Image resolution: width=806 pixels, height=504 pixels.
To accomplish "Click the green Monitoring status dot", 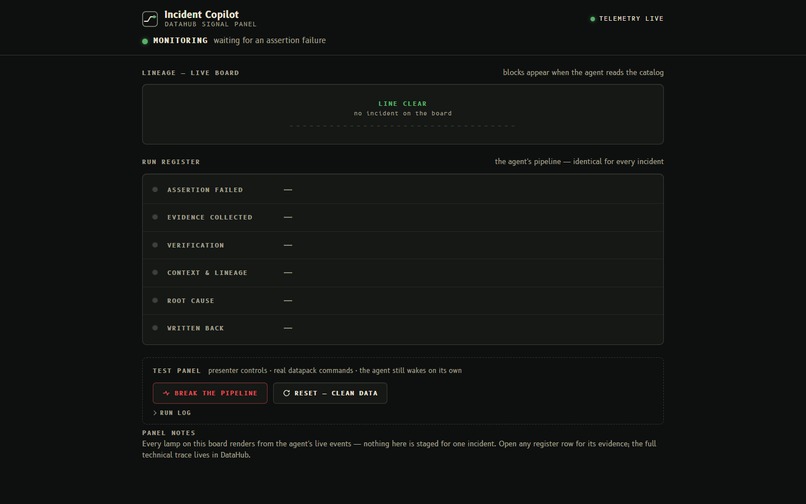I will tap(145, 41).
